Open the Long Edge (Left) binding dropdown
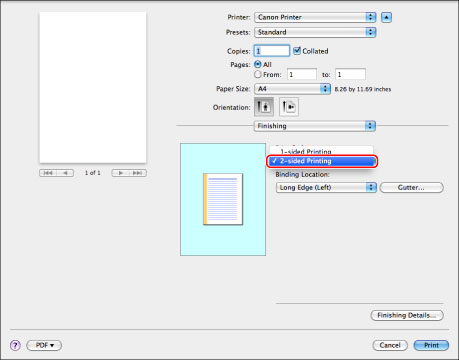 (x=326, y=187)
